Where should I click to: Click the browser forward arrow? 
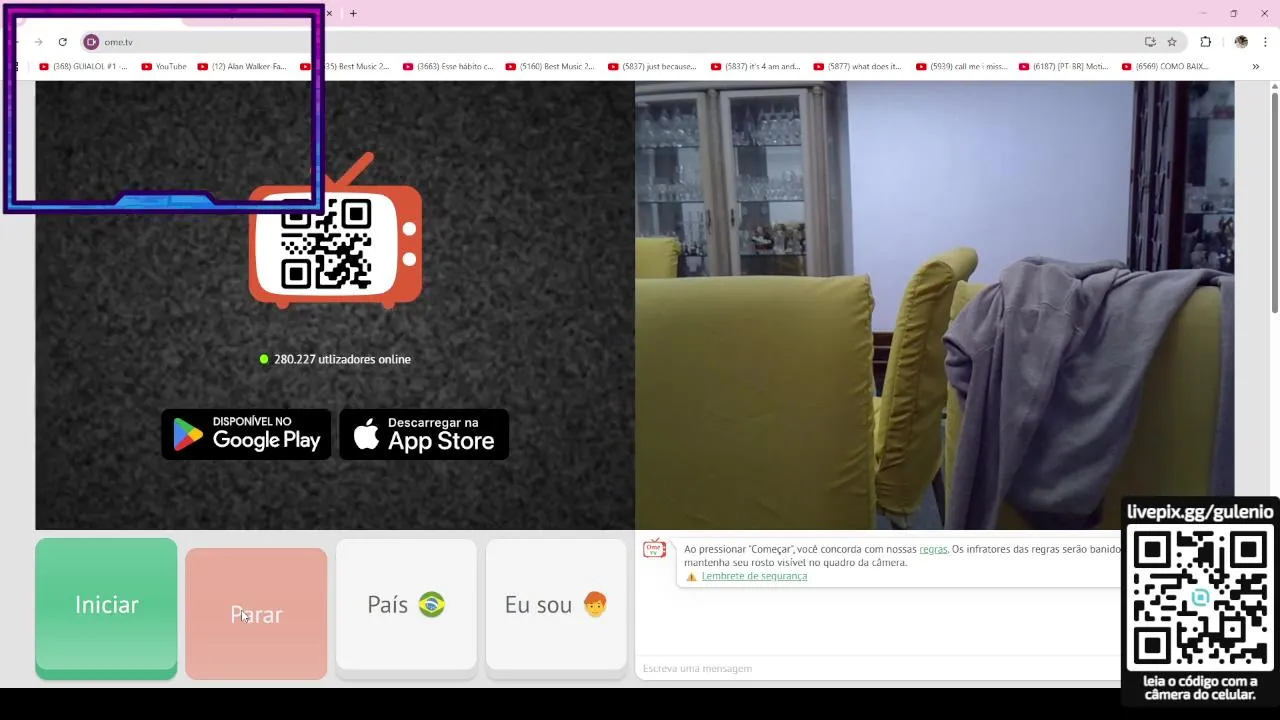pyautogui.click(x=38, y=42)
